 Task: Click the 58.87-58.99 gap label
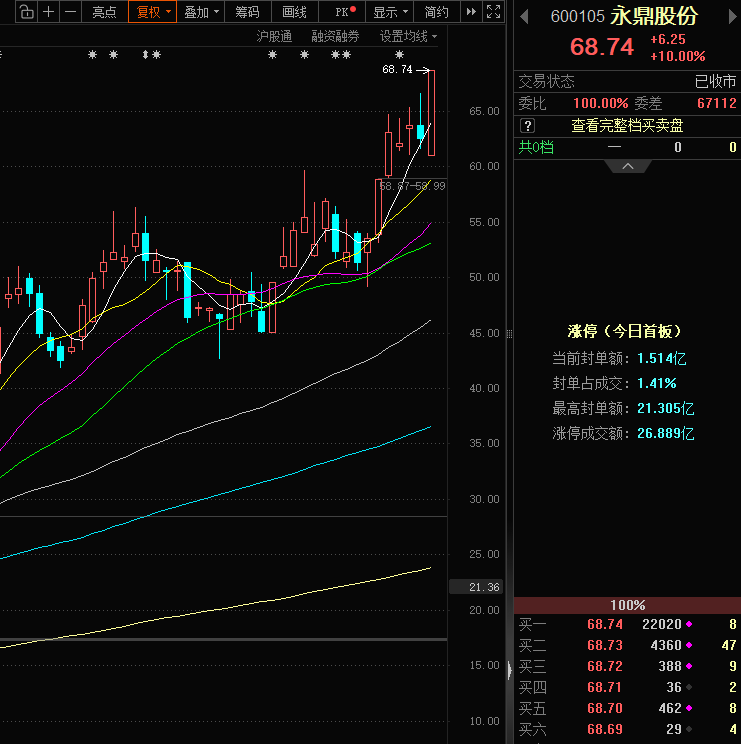click(412, 186)
